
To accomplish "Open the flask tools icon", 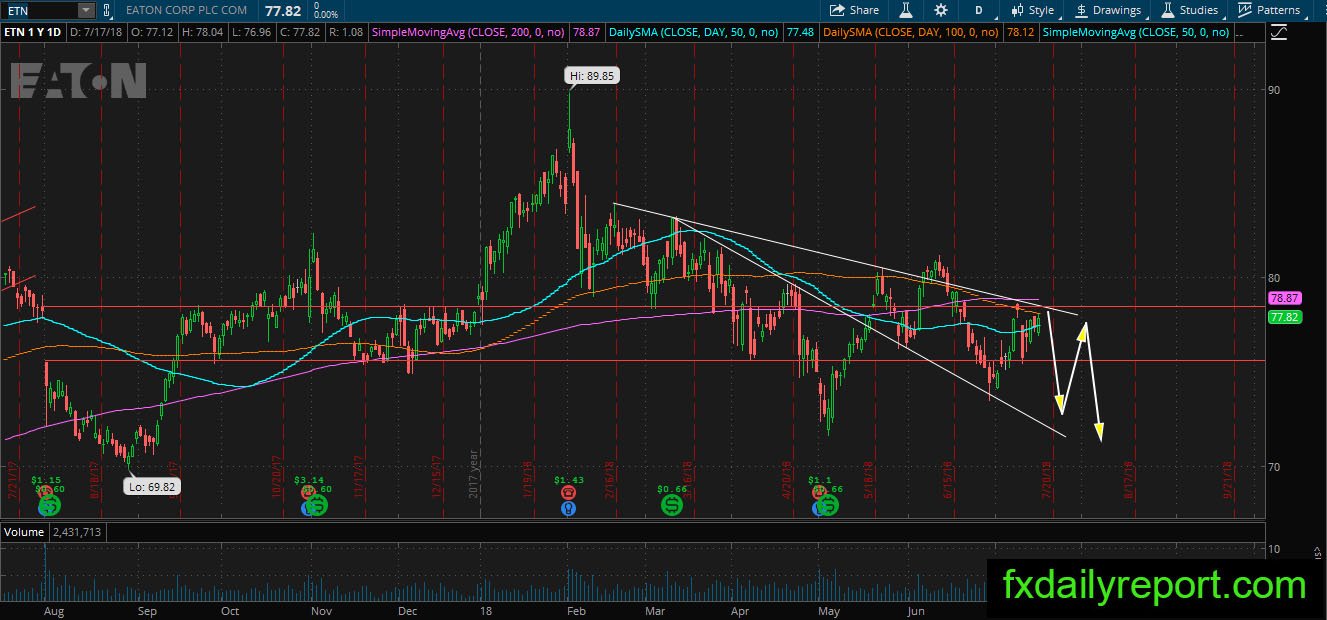I will click(x=906, y=10).
